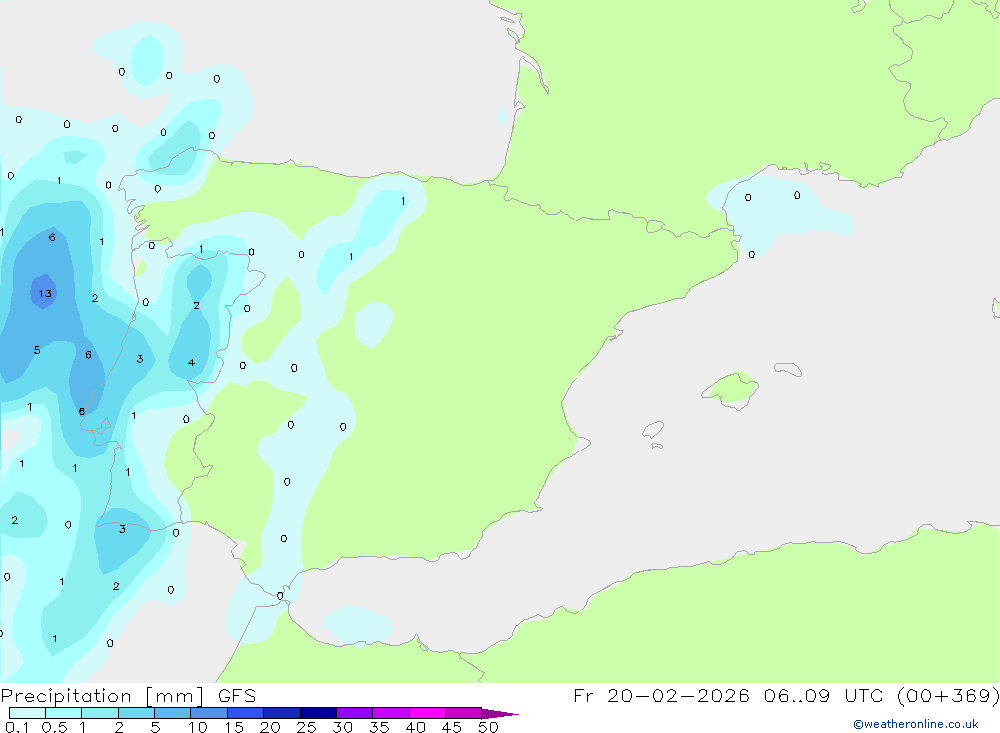Click the 'Fr 20-02-2026 06..09 UTC' timestamp
The height and width of the screenshot is (733, 1000).
[728, 695]
